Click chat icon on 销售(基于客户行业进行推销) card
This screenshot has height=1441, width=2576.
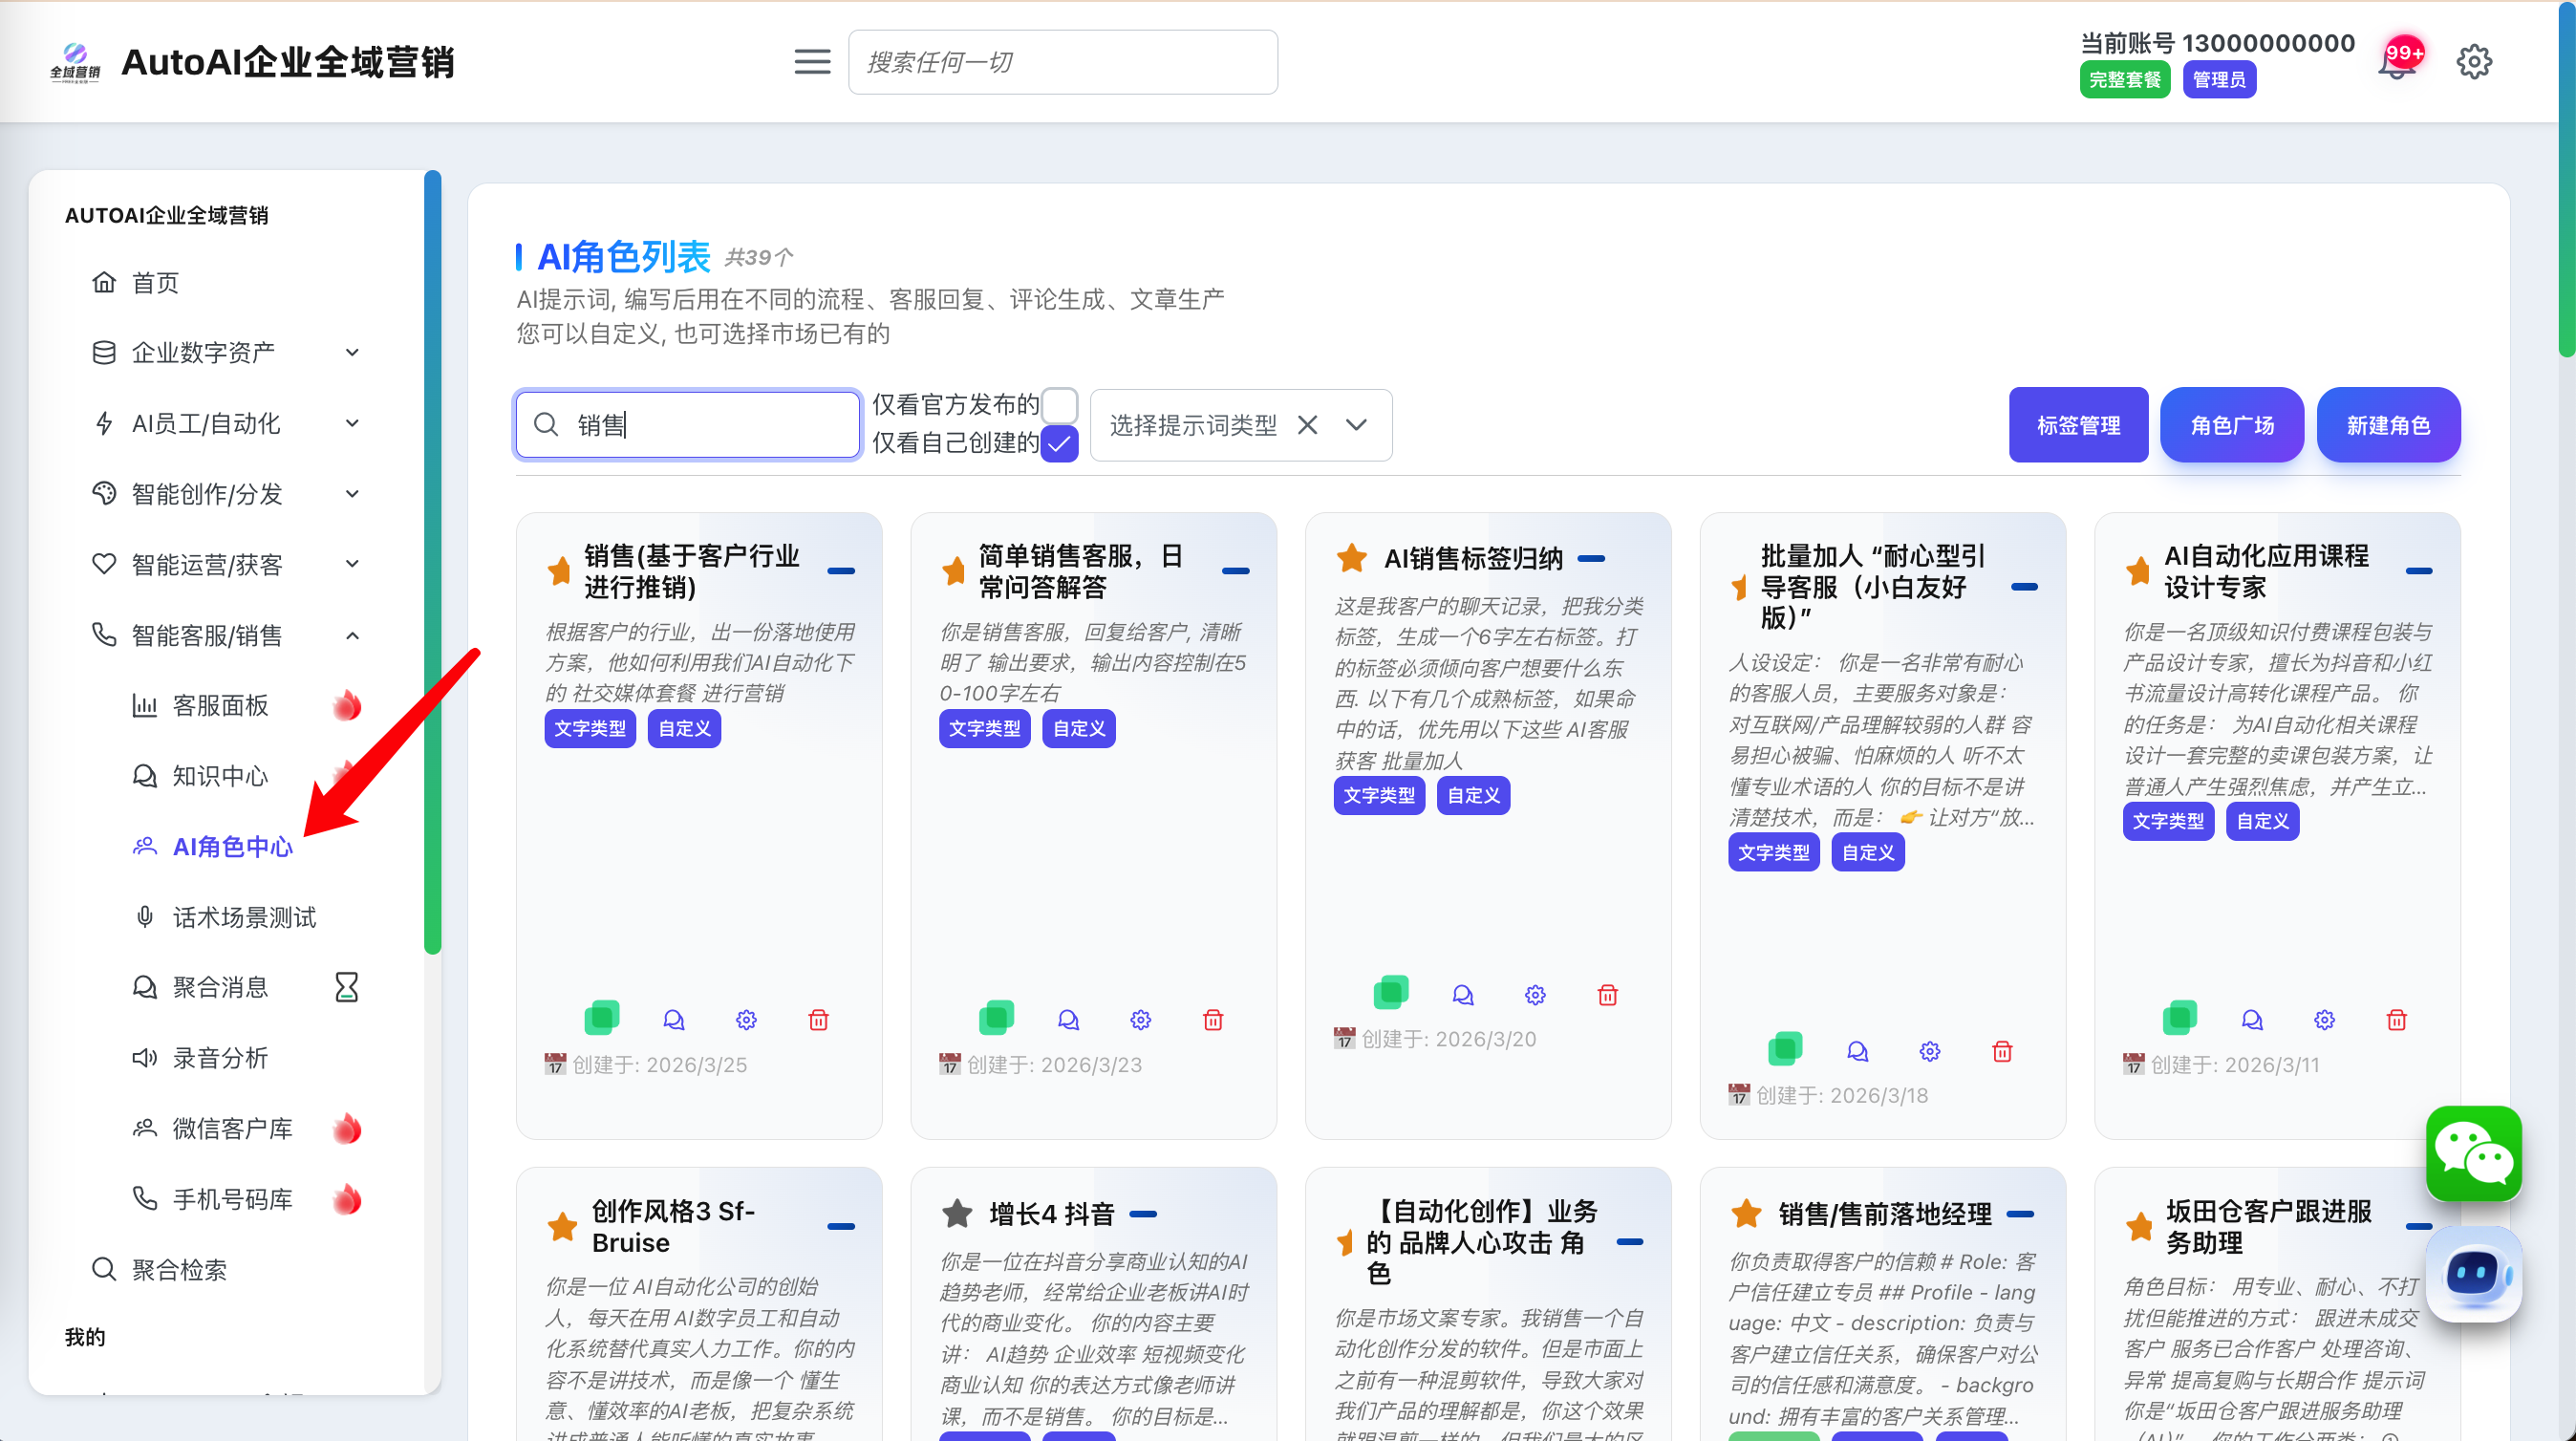point(674,1020)
